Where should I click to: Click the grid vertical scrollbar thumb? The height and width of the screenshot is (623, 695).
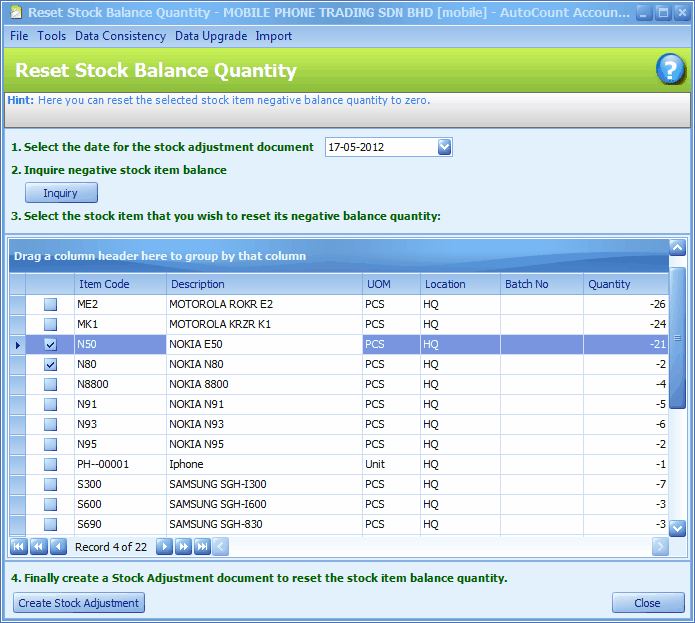click(x=677, y=338)
